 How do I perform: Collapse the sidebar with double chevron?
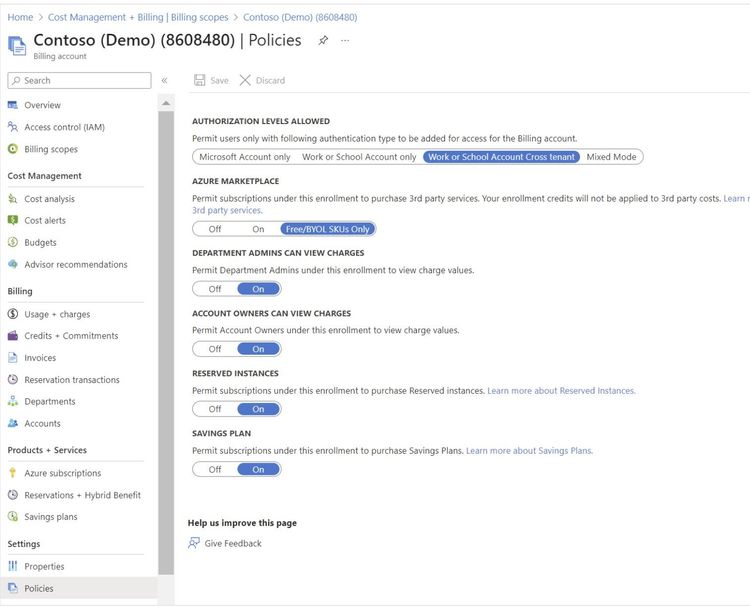click(165, 80)
